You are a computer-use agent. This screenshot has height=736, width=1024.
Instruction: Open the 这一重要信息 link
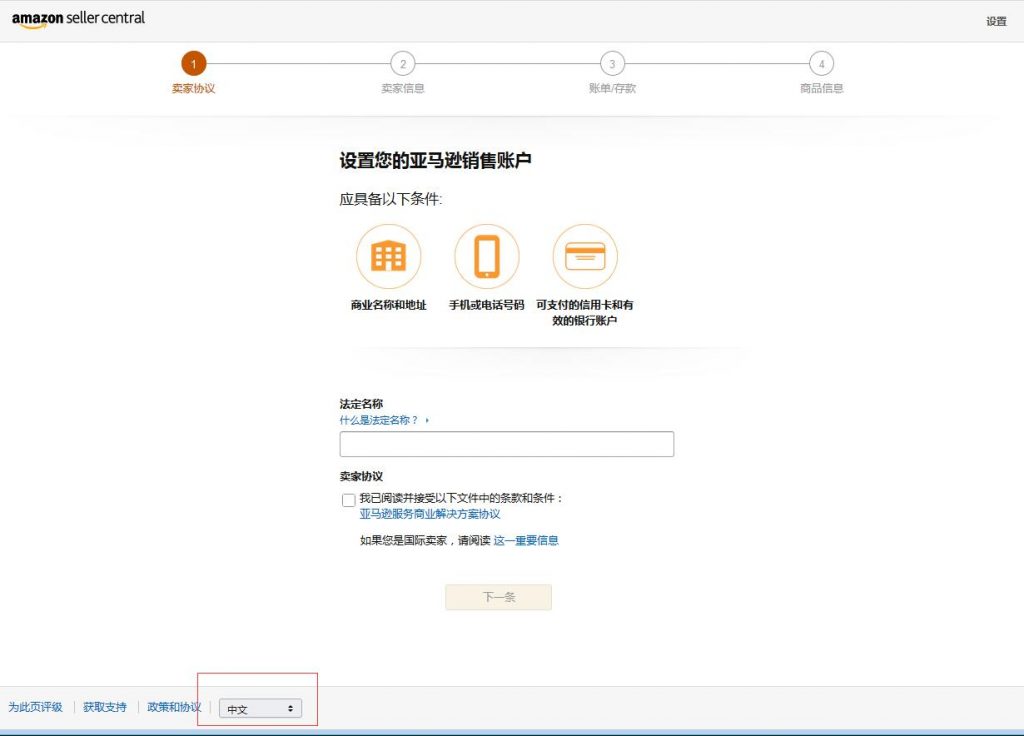526,541
